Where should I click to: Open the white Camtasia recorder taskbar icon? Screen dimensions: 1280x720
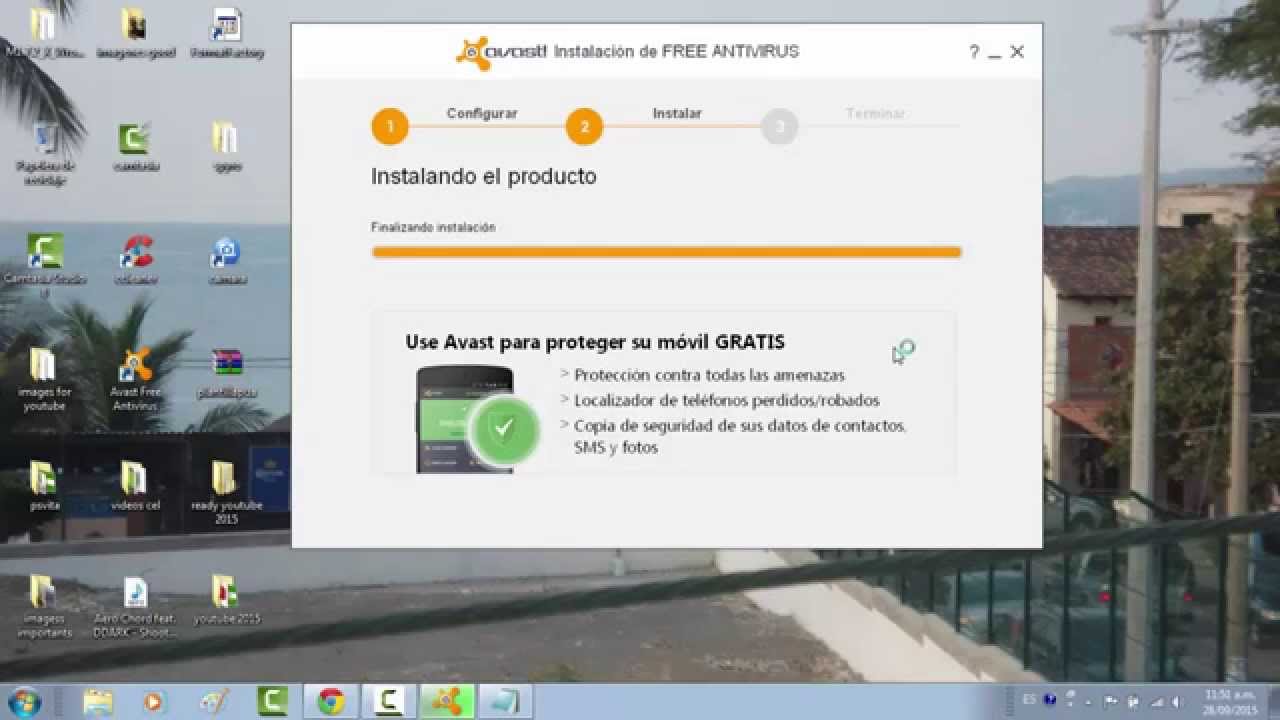click(388, 702)
